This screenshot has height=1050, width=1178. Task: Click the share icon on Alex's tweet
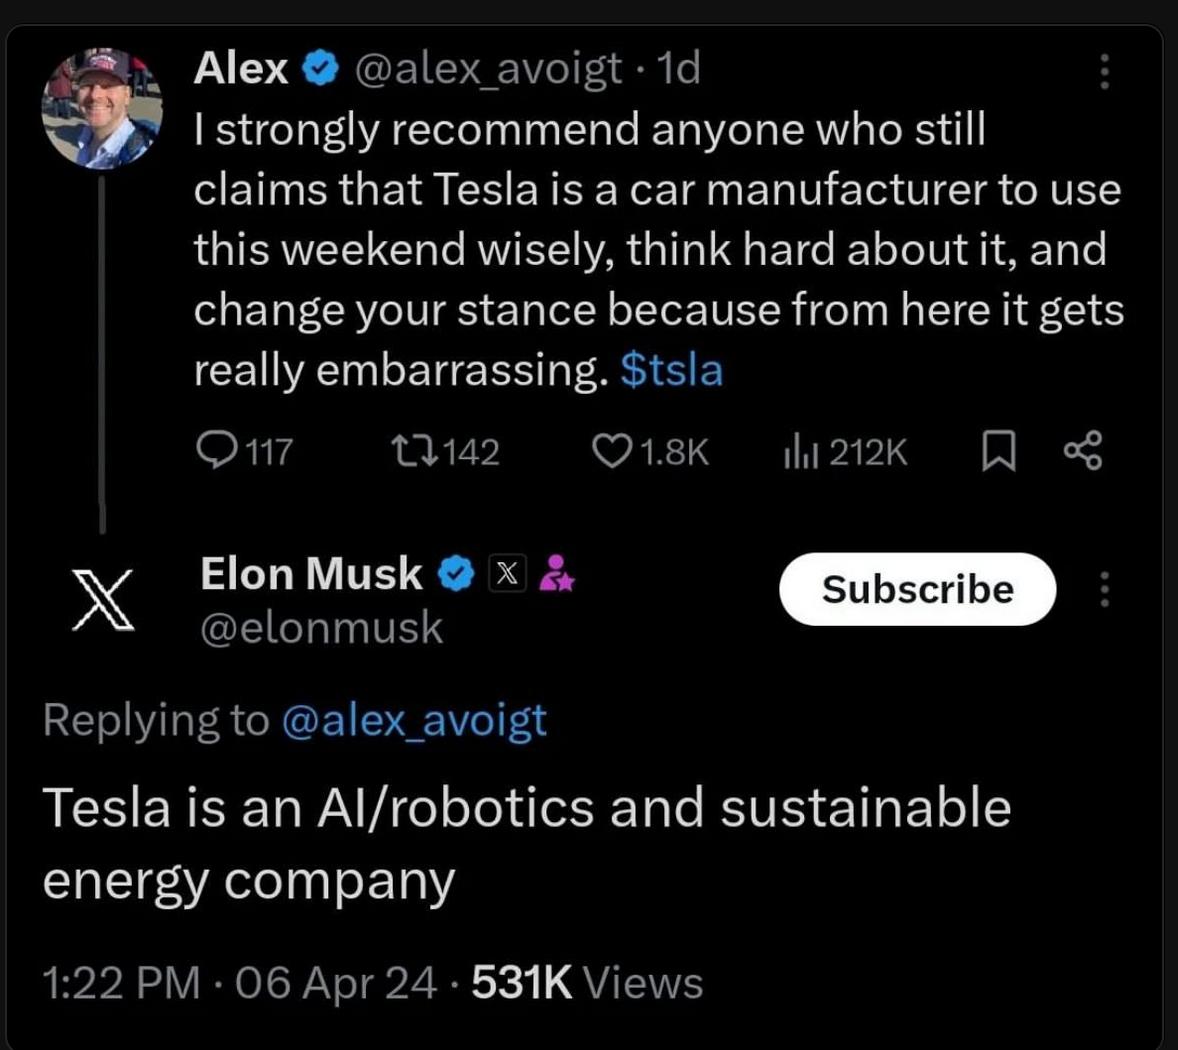point(1082,452)
